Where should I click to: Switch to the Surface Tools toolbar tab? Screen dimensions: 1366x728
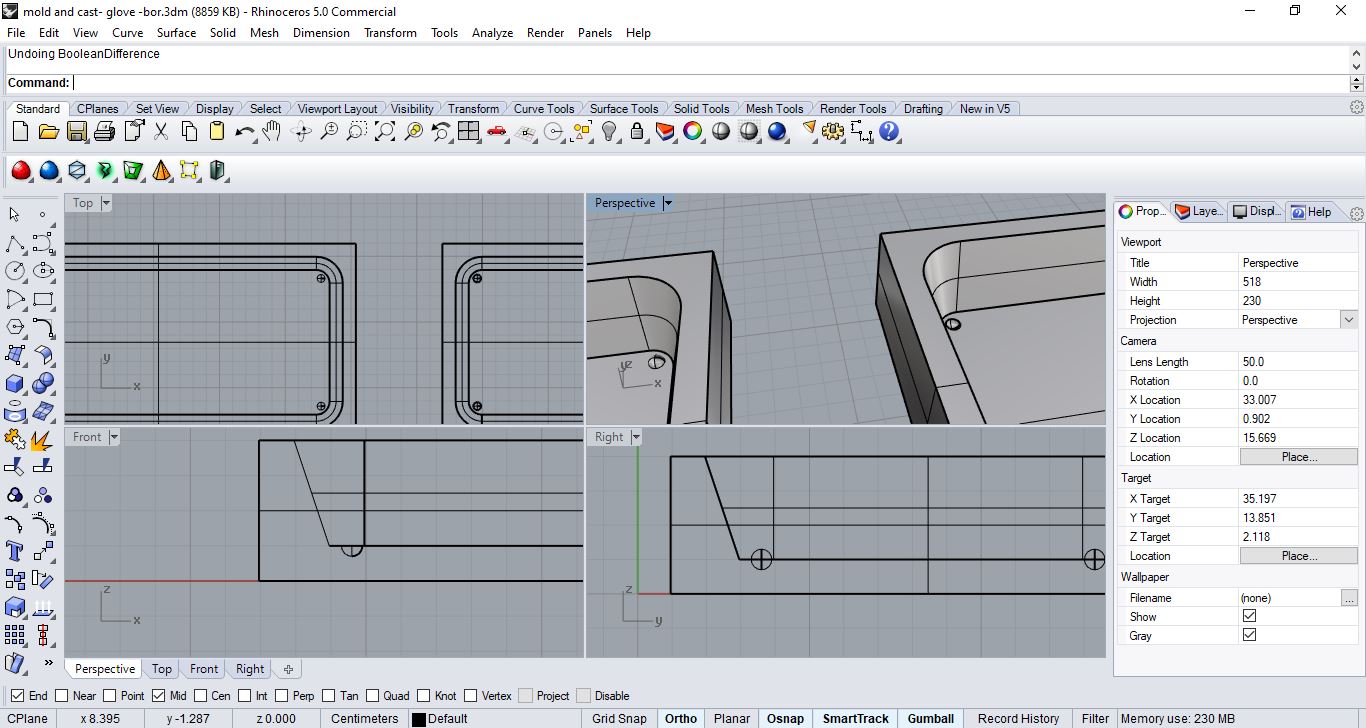[623, 109]
